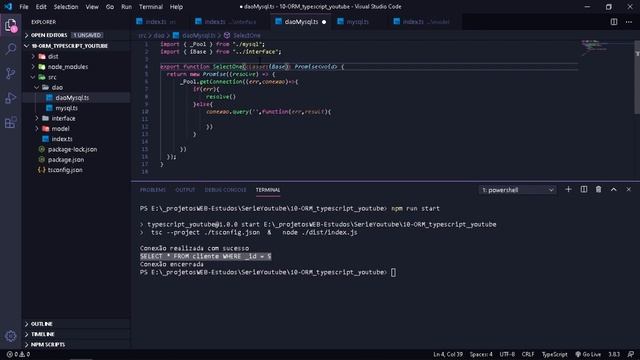Screen dimensions: 640x360
Task: Expand the model folder
Action: pos(76,129)
